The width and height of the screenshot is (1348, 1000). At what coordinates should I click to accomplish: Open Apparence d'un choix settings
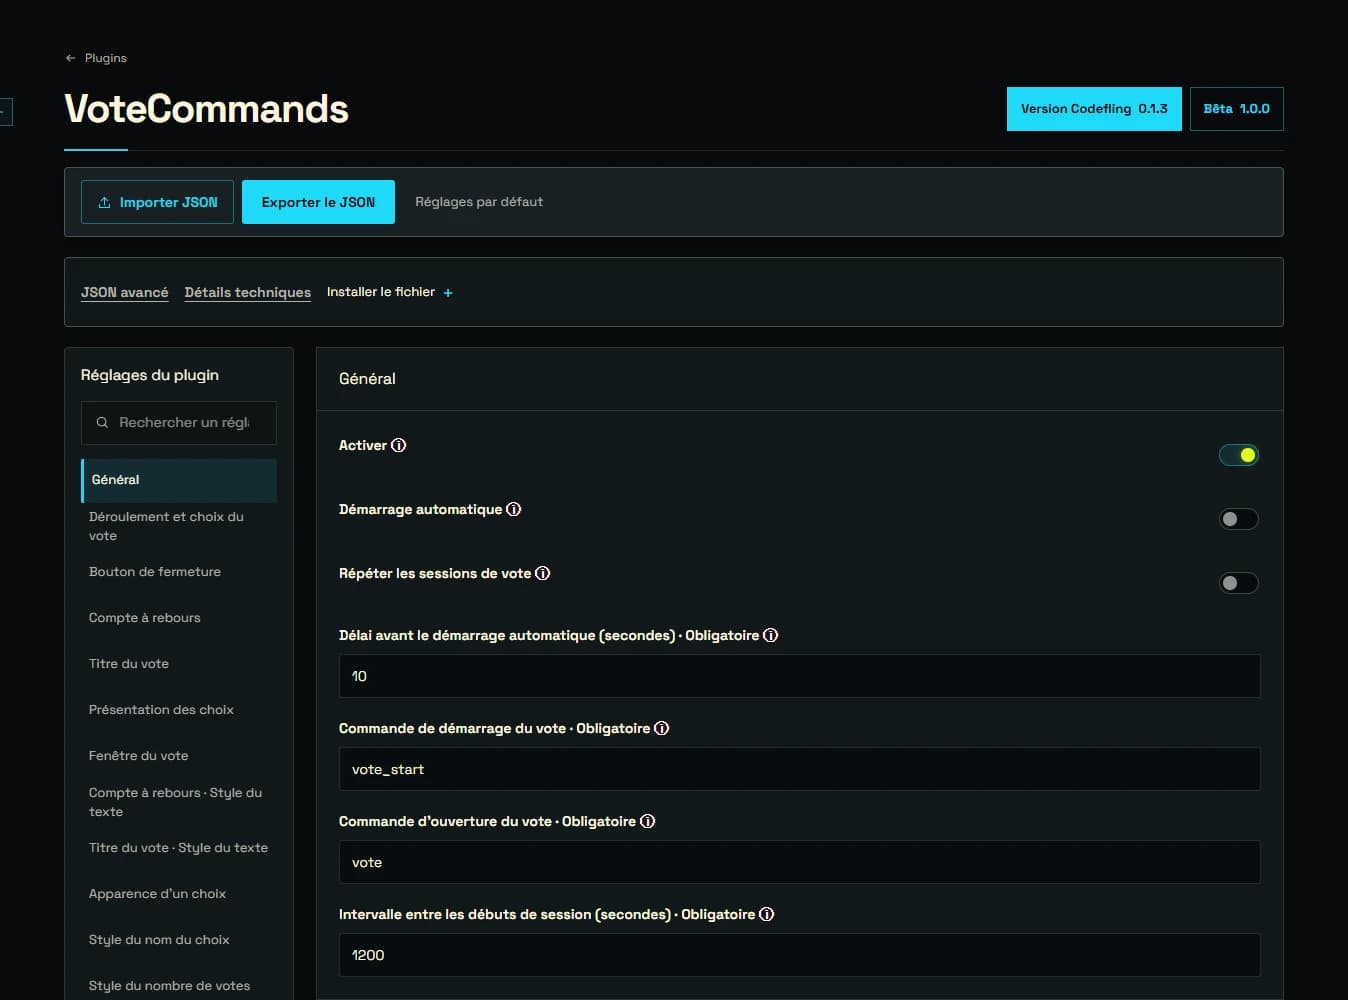pyautogui.click(x=179, y=894)
